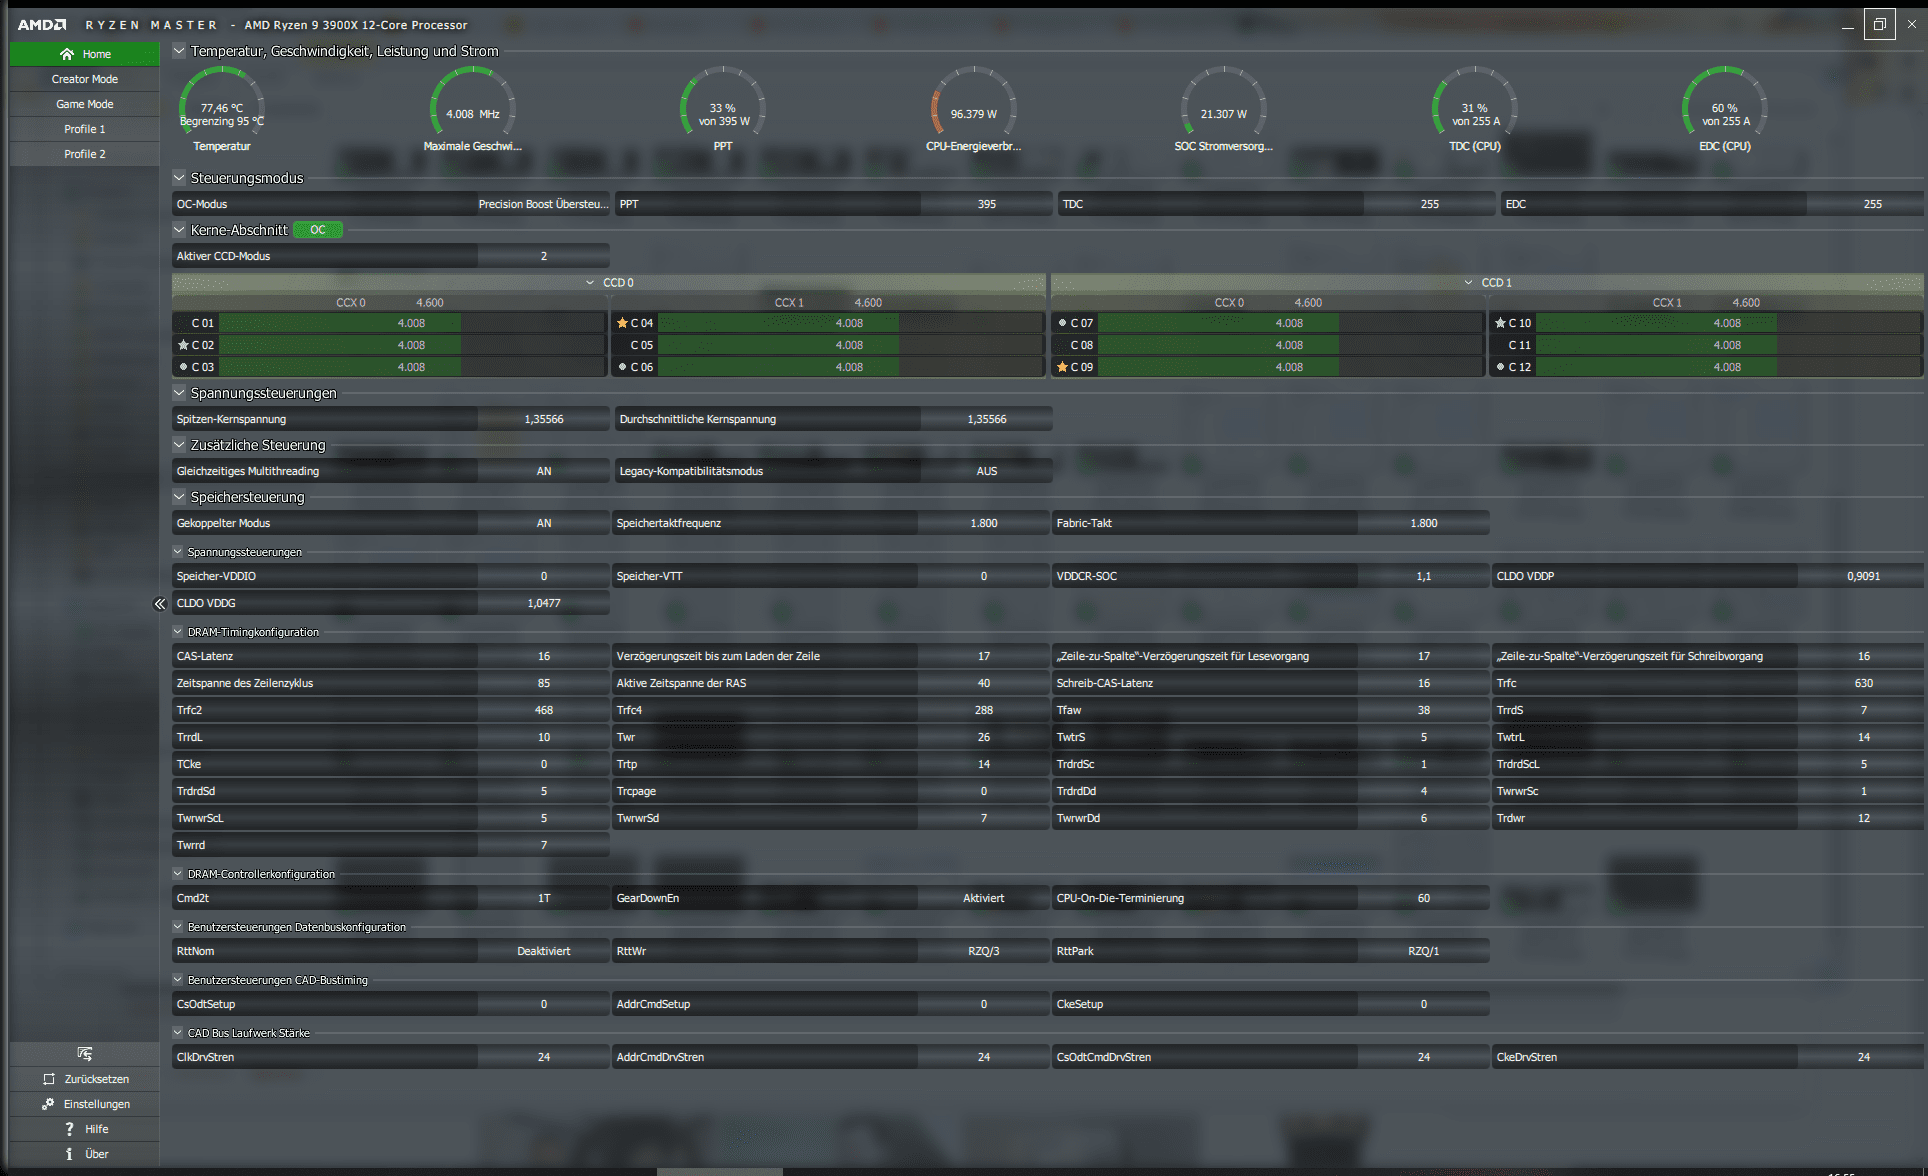Collapse the DRAM-Timingkonfiguration section

178,632
